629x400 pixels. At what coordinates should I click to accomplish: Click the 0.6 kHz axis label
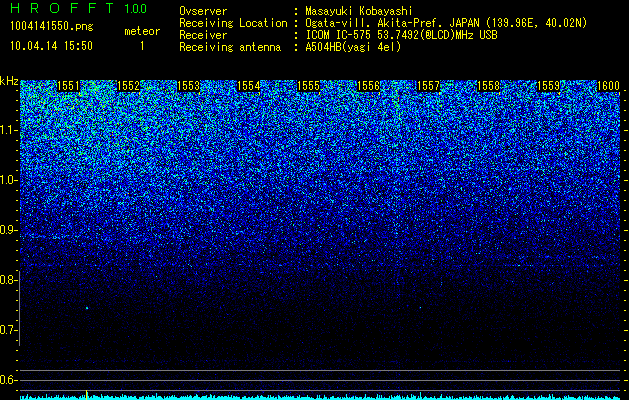[9, 380]
